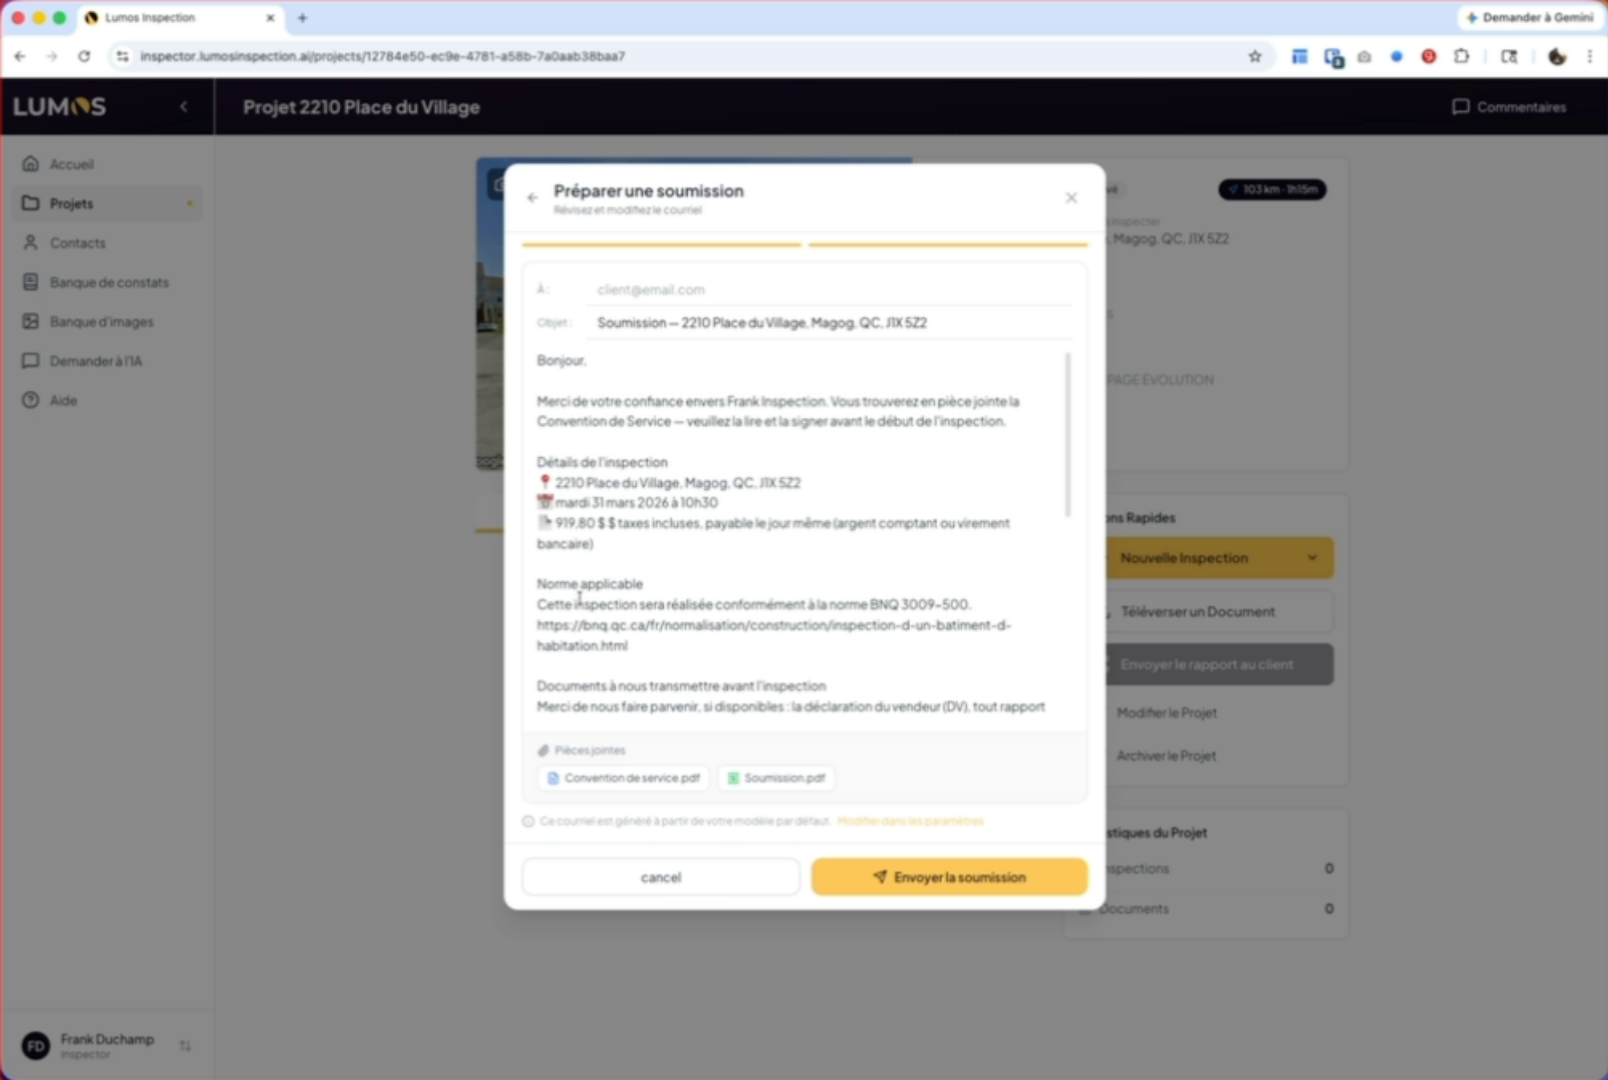Open the Chrome three-dot menu
Screen dimensions: 1608x1080
click(1589, 57)
